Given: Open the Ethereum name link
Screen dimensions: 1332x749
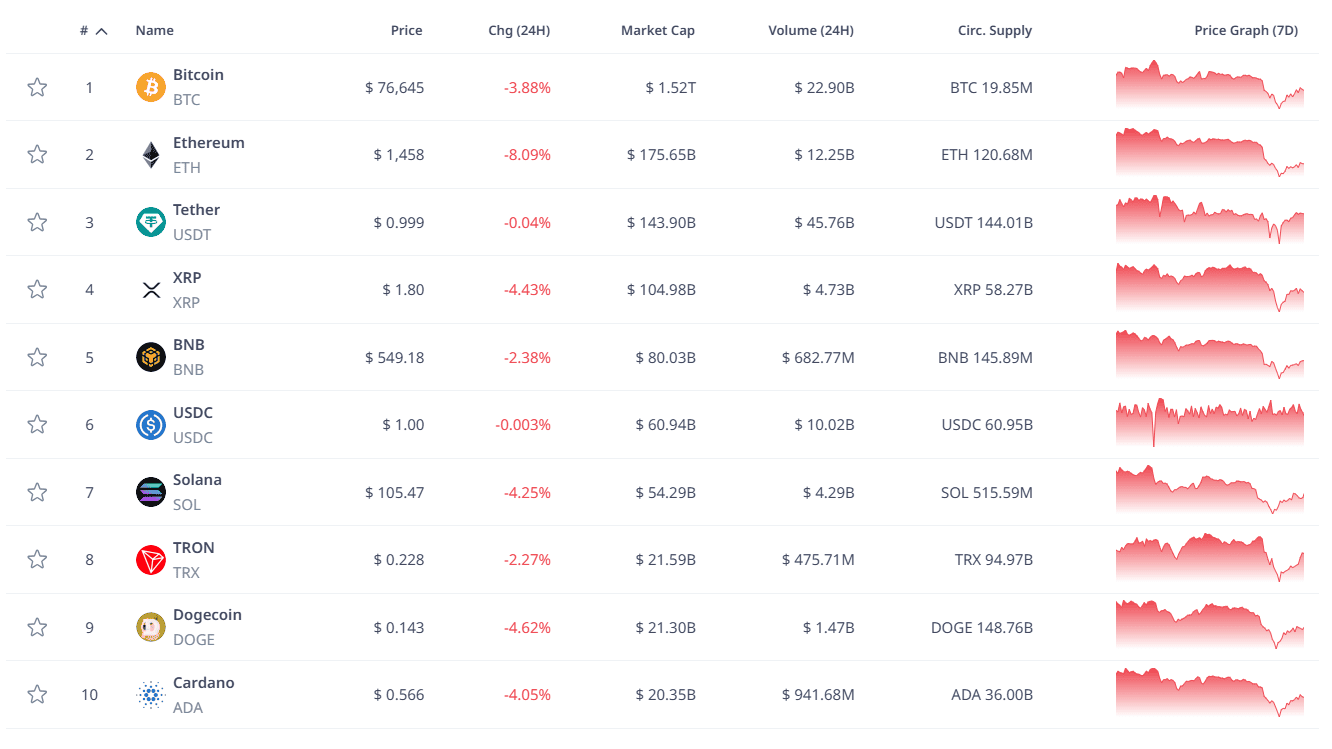Looking at the screenshot, I should 208,143.
